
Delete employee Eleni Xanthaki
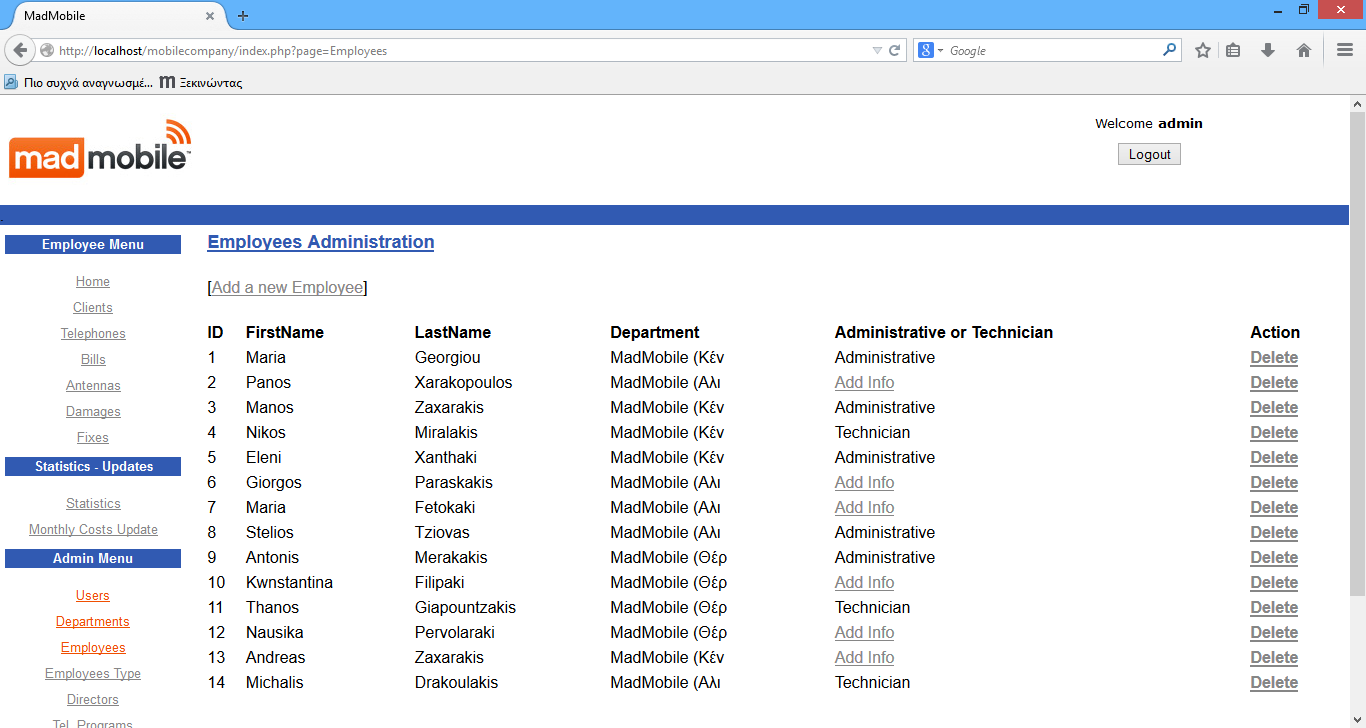[x=1274, y=458]
